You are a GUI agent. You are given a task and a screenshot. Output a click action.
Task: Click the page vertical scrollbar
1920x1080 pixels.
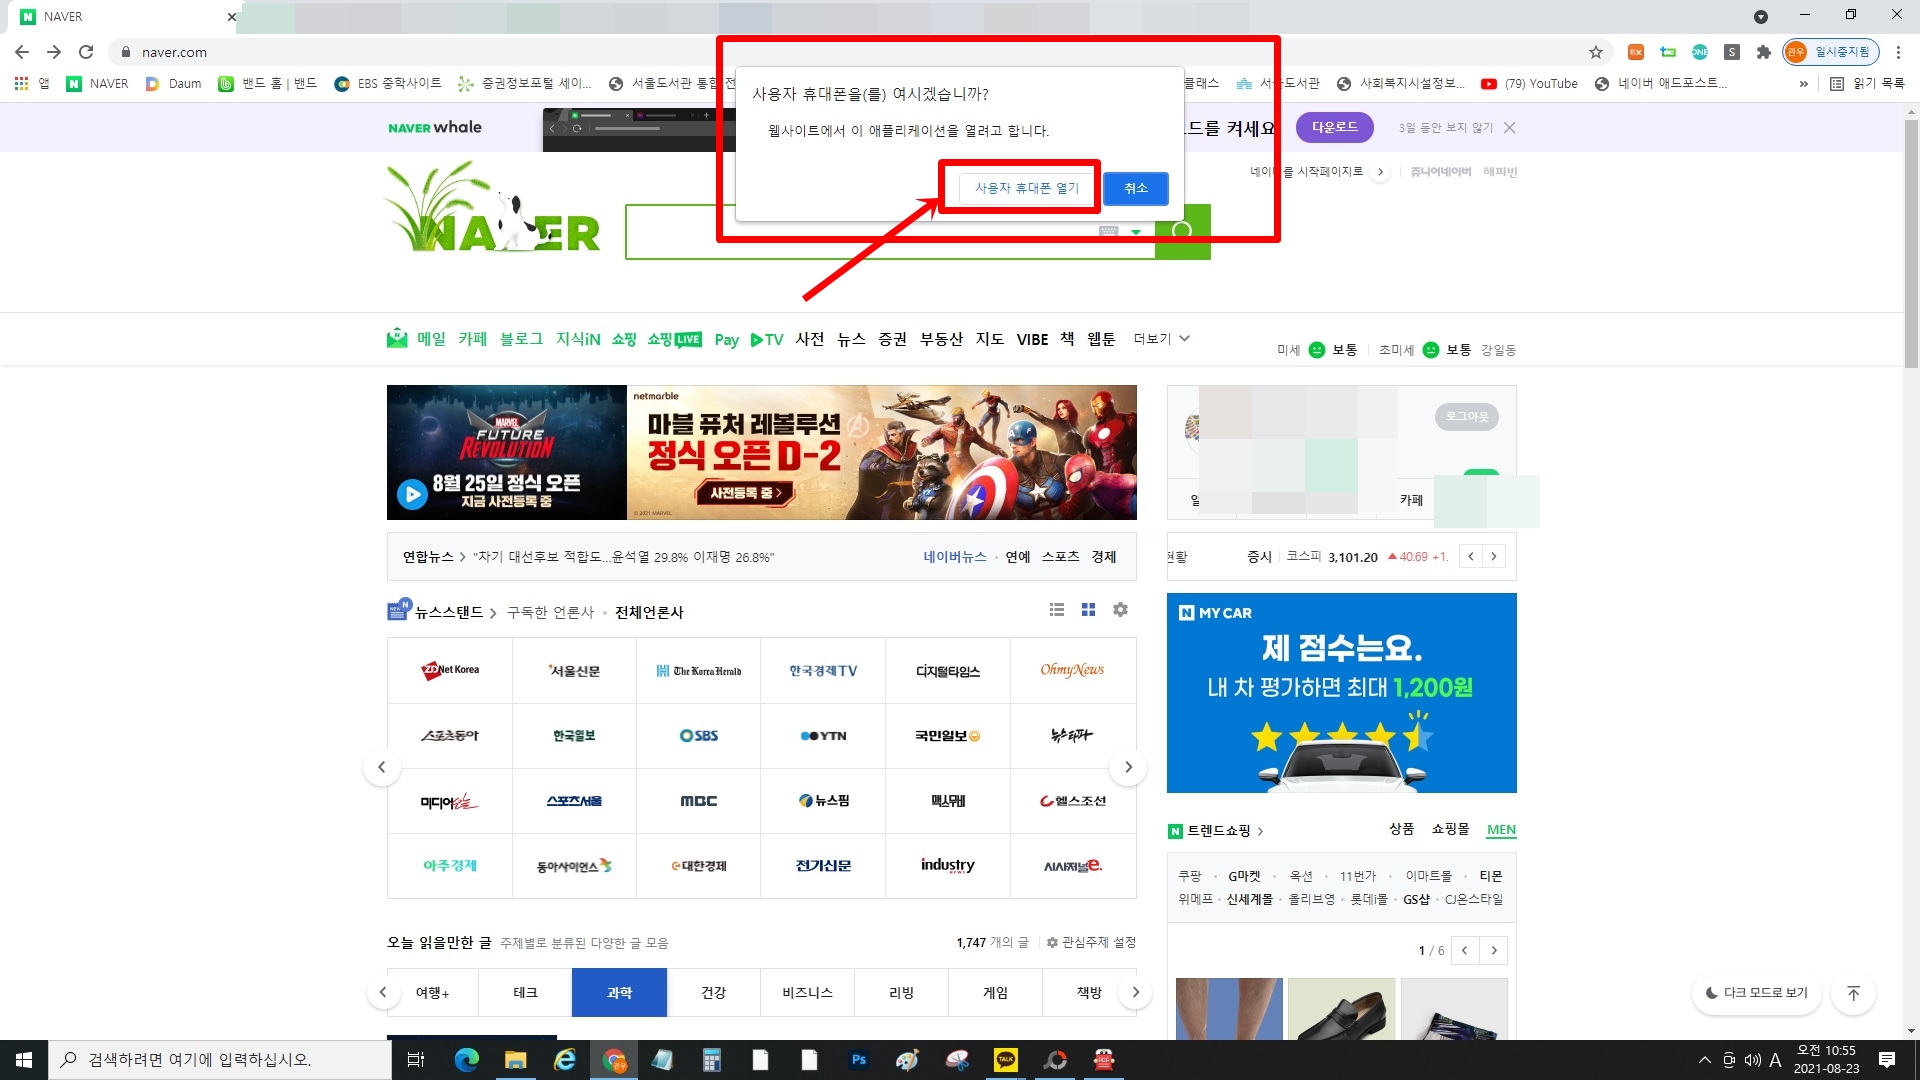click(x=1911, y=245)
